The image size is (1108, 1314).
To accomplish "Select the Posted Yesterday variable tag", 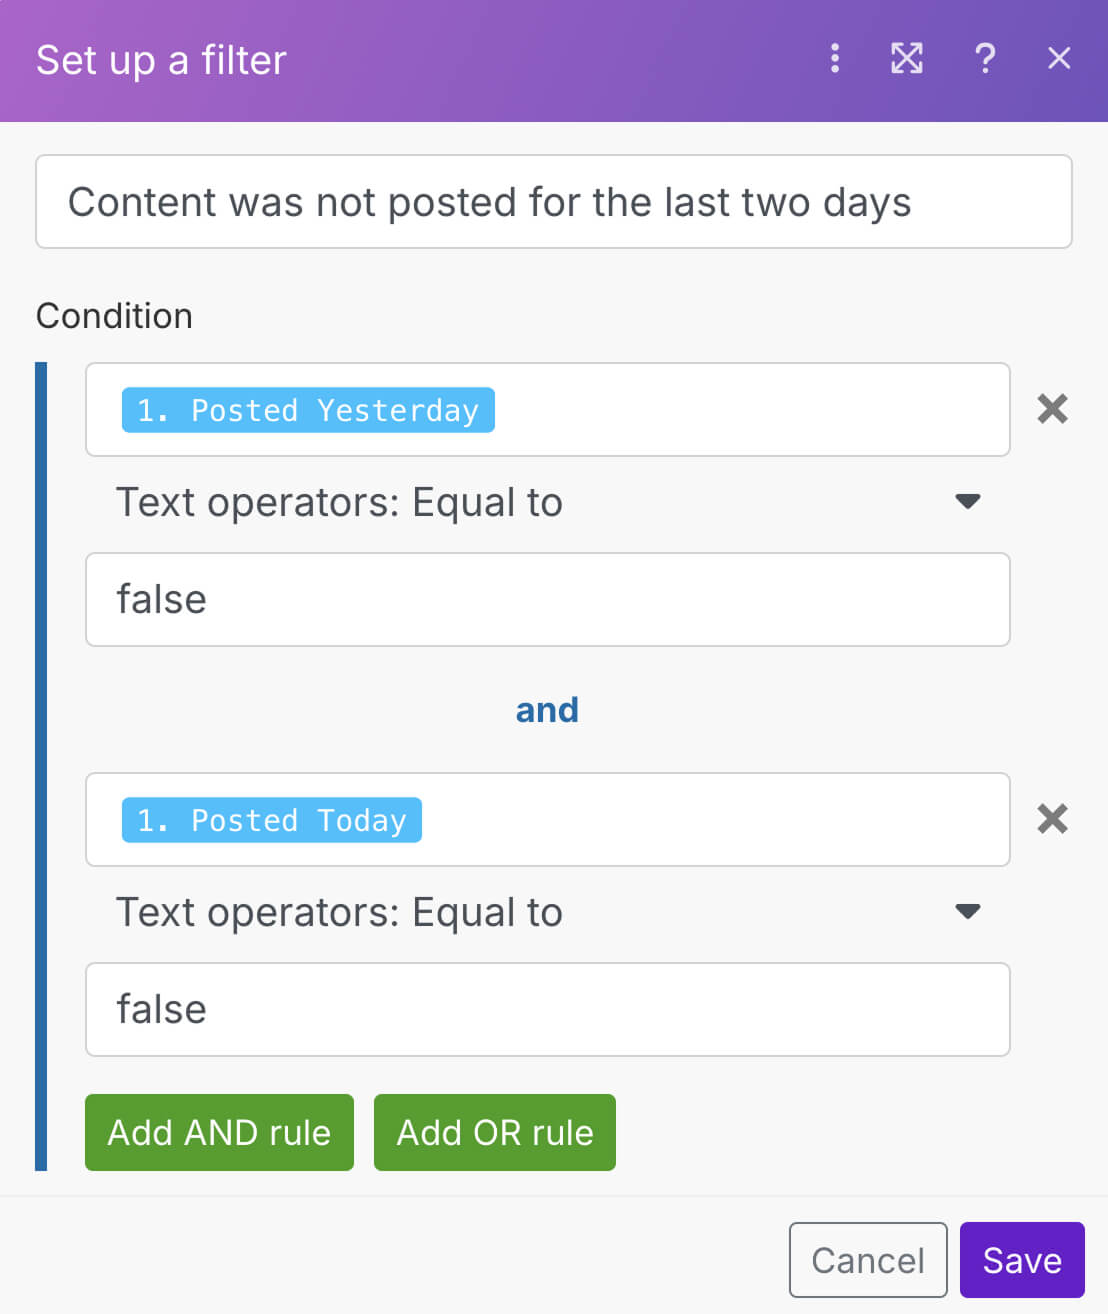I will 307,410.
